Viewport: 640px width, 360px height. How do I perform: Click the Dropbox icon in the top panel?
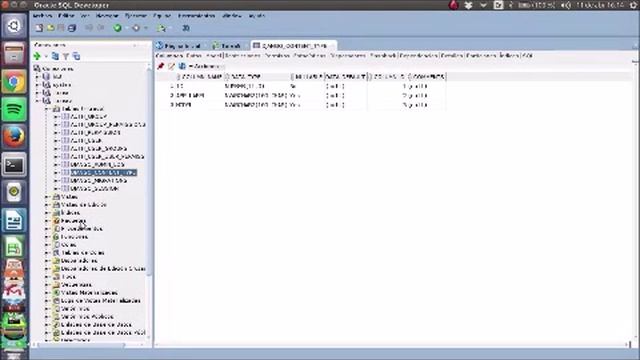point(468,5)
